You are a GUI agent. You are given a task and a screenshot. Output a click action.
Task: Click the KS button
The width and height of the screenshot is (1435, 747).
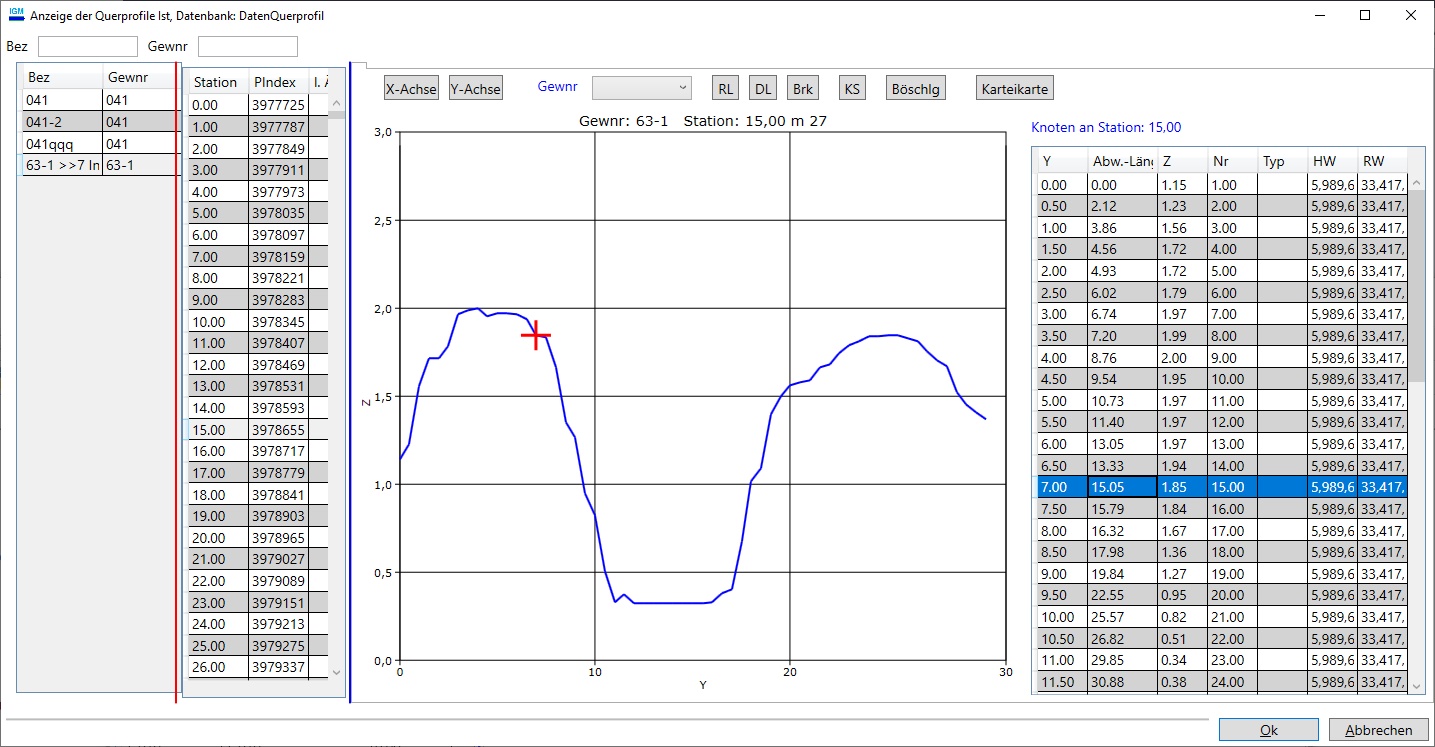[851, 89]
